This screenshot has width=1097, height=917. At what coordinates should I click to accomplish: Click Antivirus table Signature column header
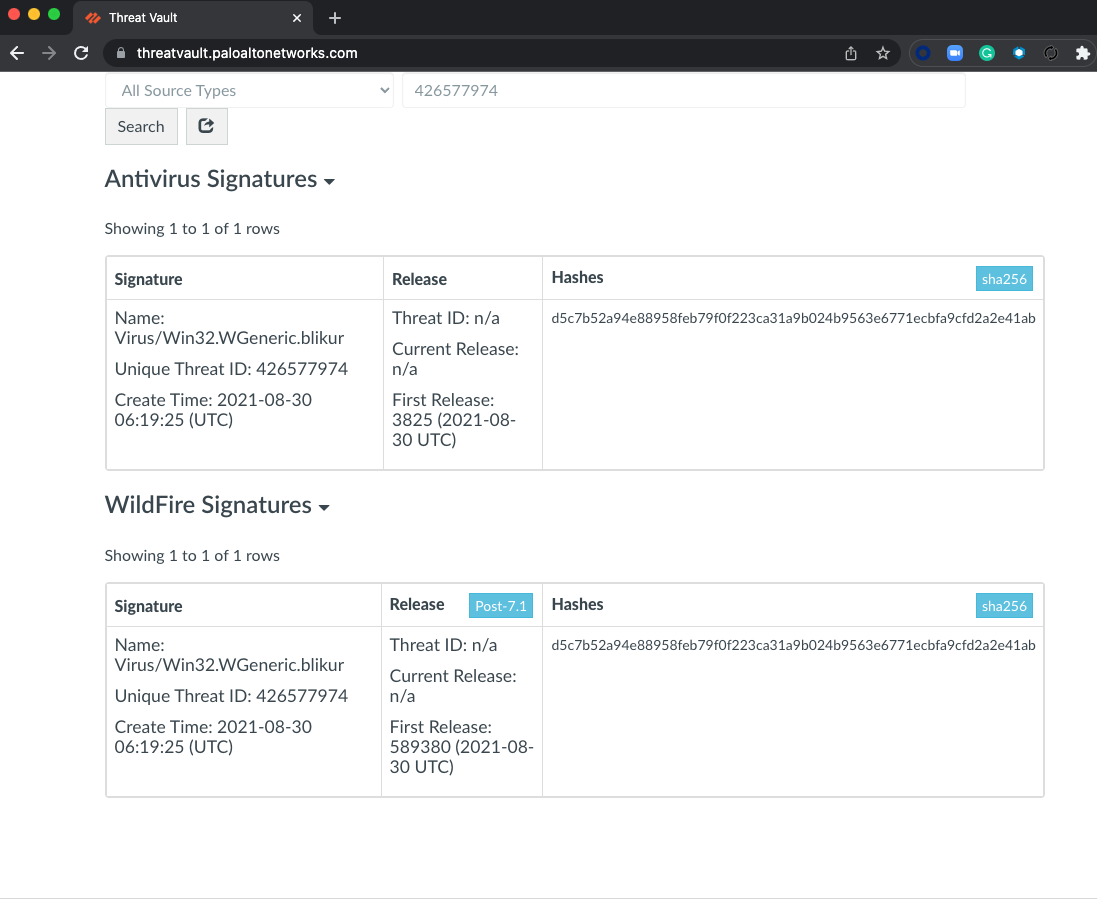148,279
